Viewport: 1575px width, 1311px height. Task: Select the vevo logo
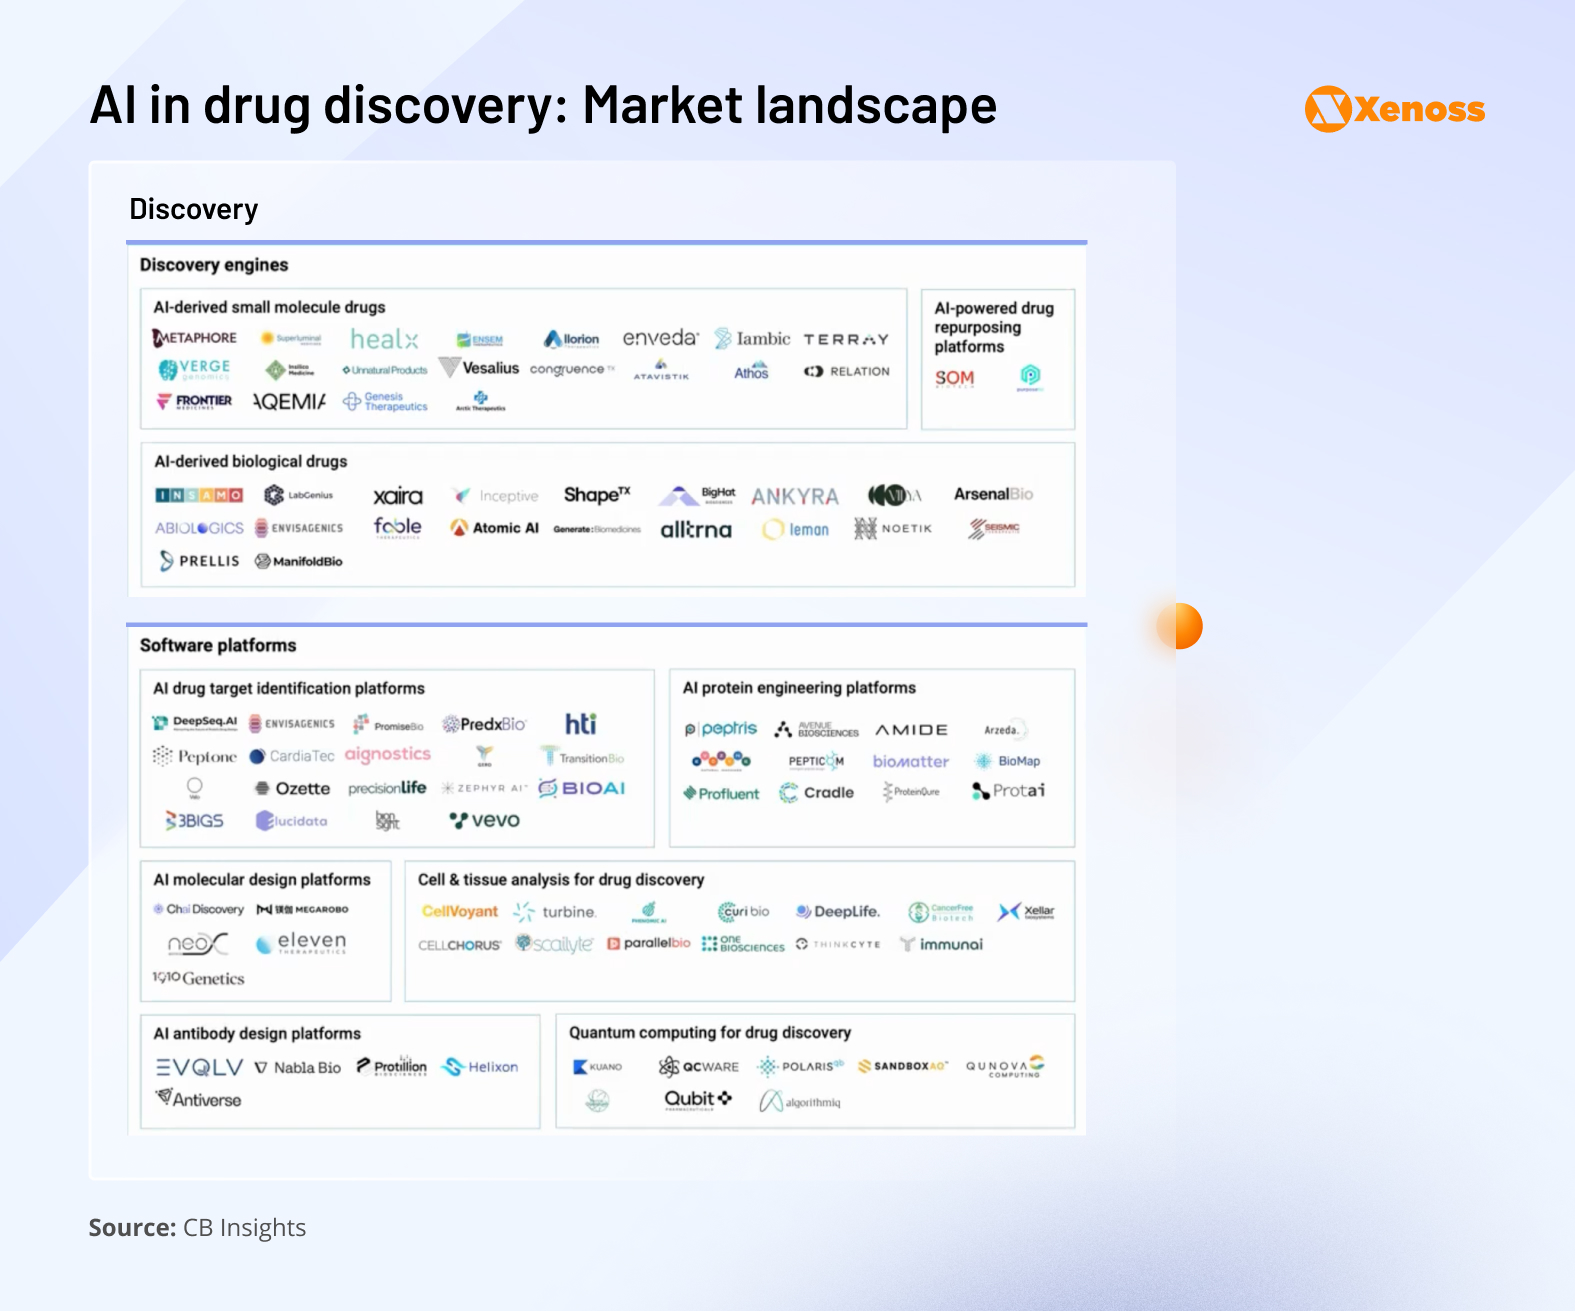(485, 820)
